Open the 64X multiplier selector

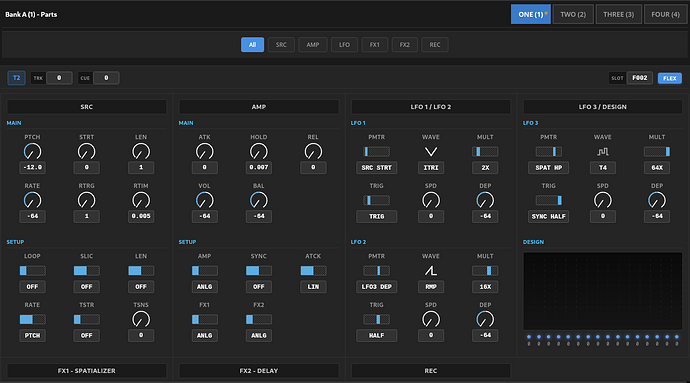(x=657, y=168)
